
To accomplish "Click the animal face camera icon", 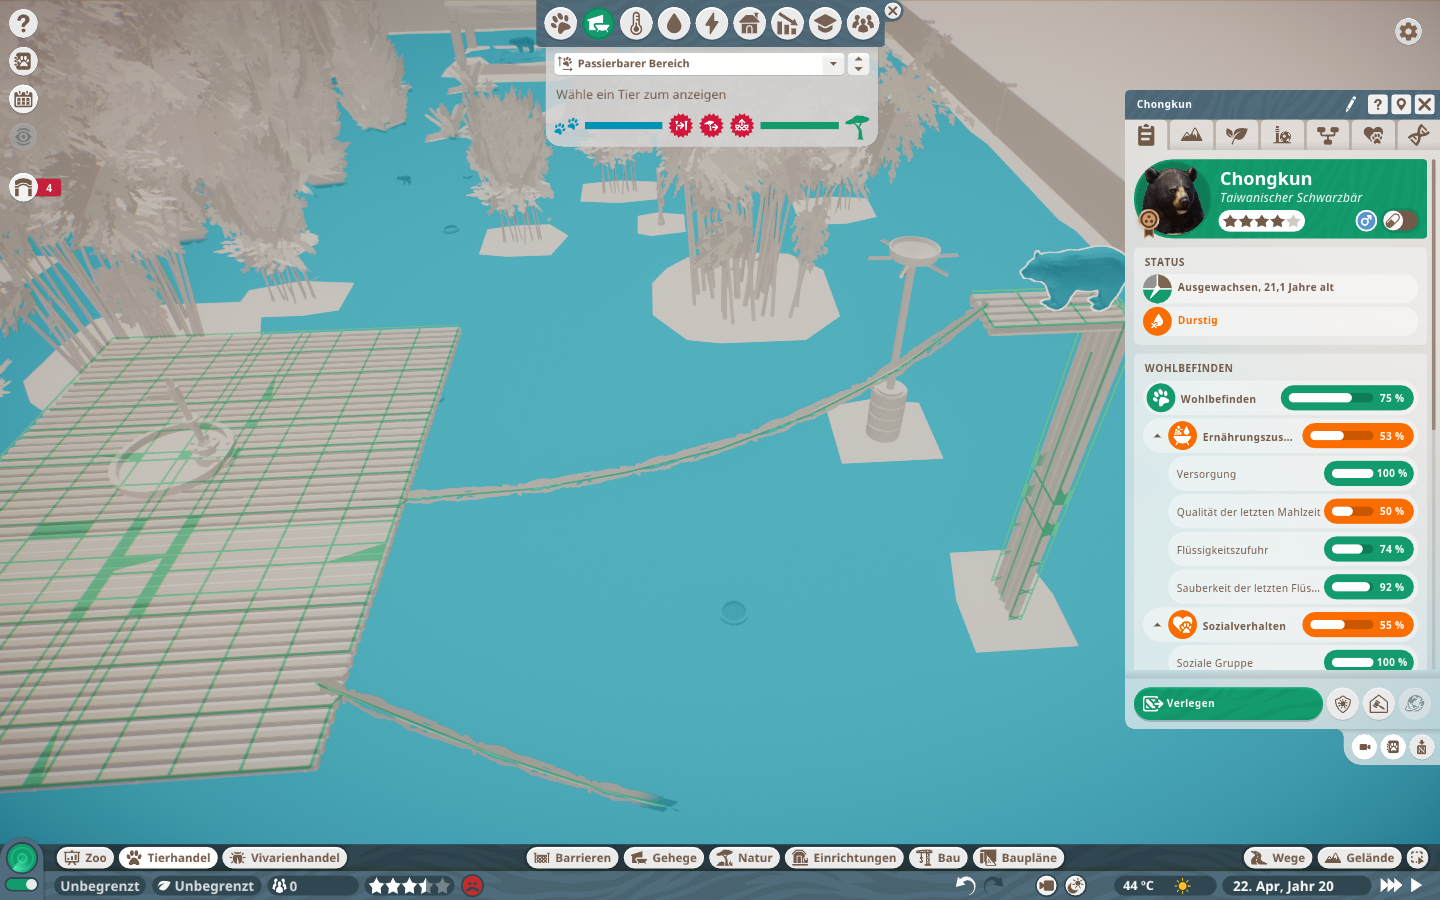I will (x=1393, y=746).
